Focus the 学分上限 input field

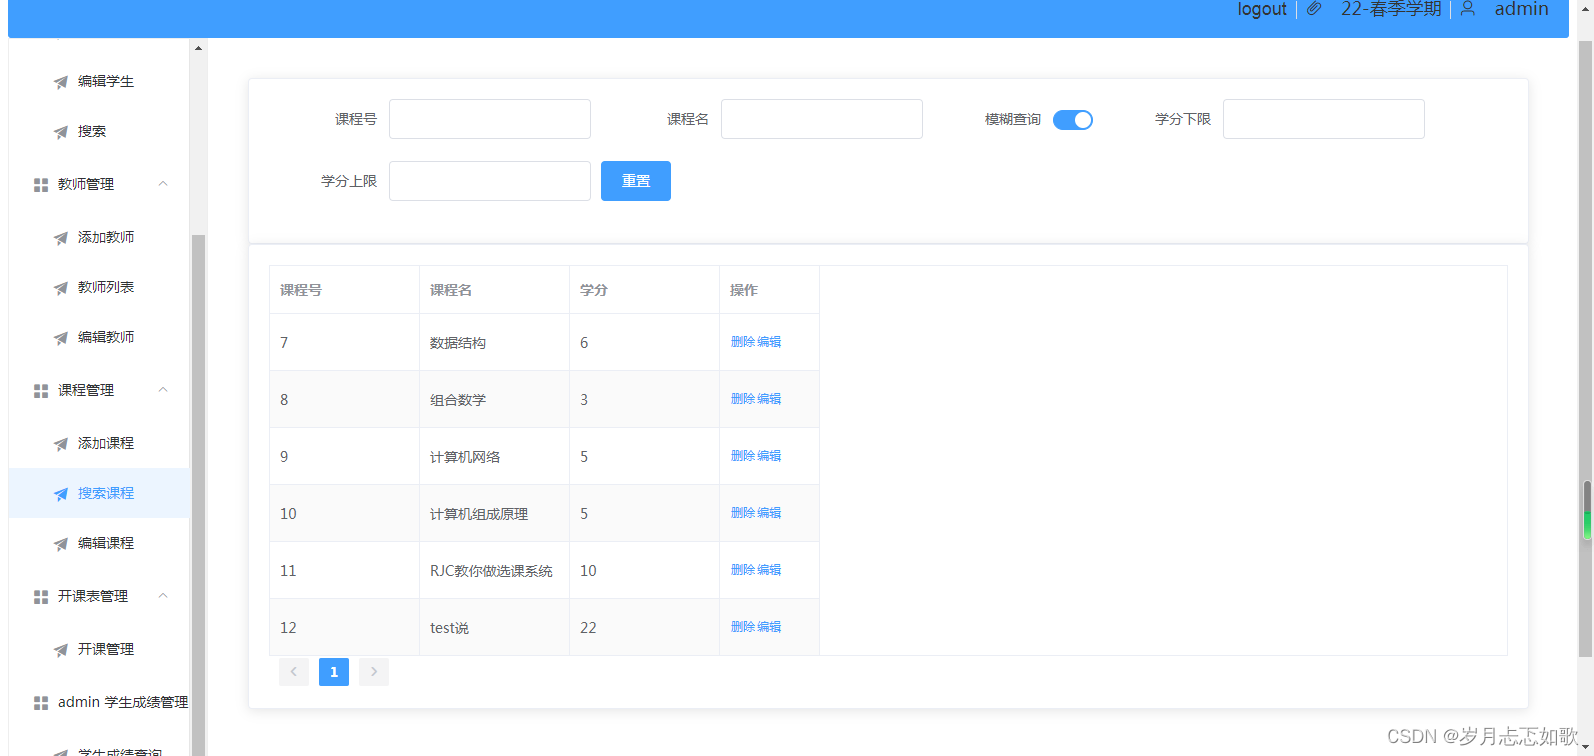point(490,181)
